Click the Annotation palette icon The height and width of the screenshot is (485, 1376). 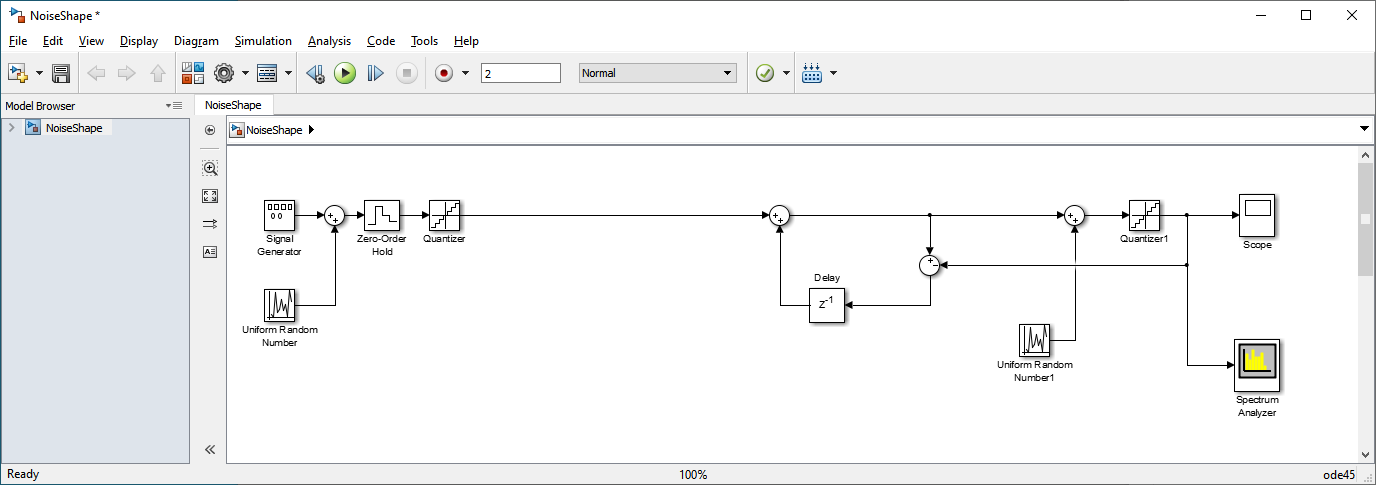click(210, 252)
